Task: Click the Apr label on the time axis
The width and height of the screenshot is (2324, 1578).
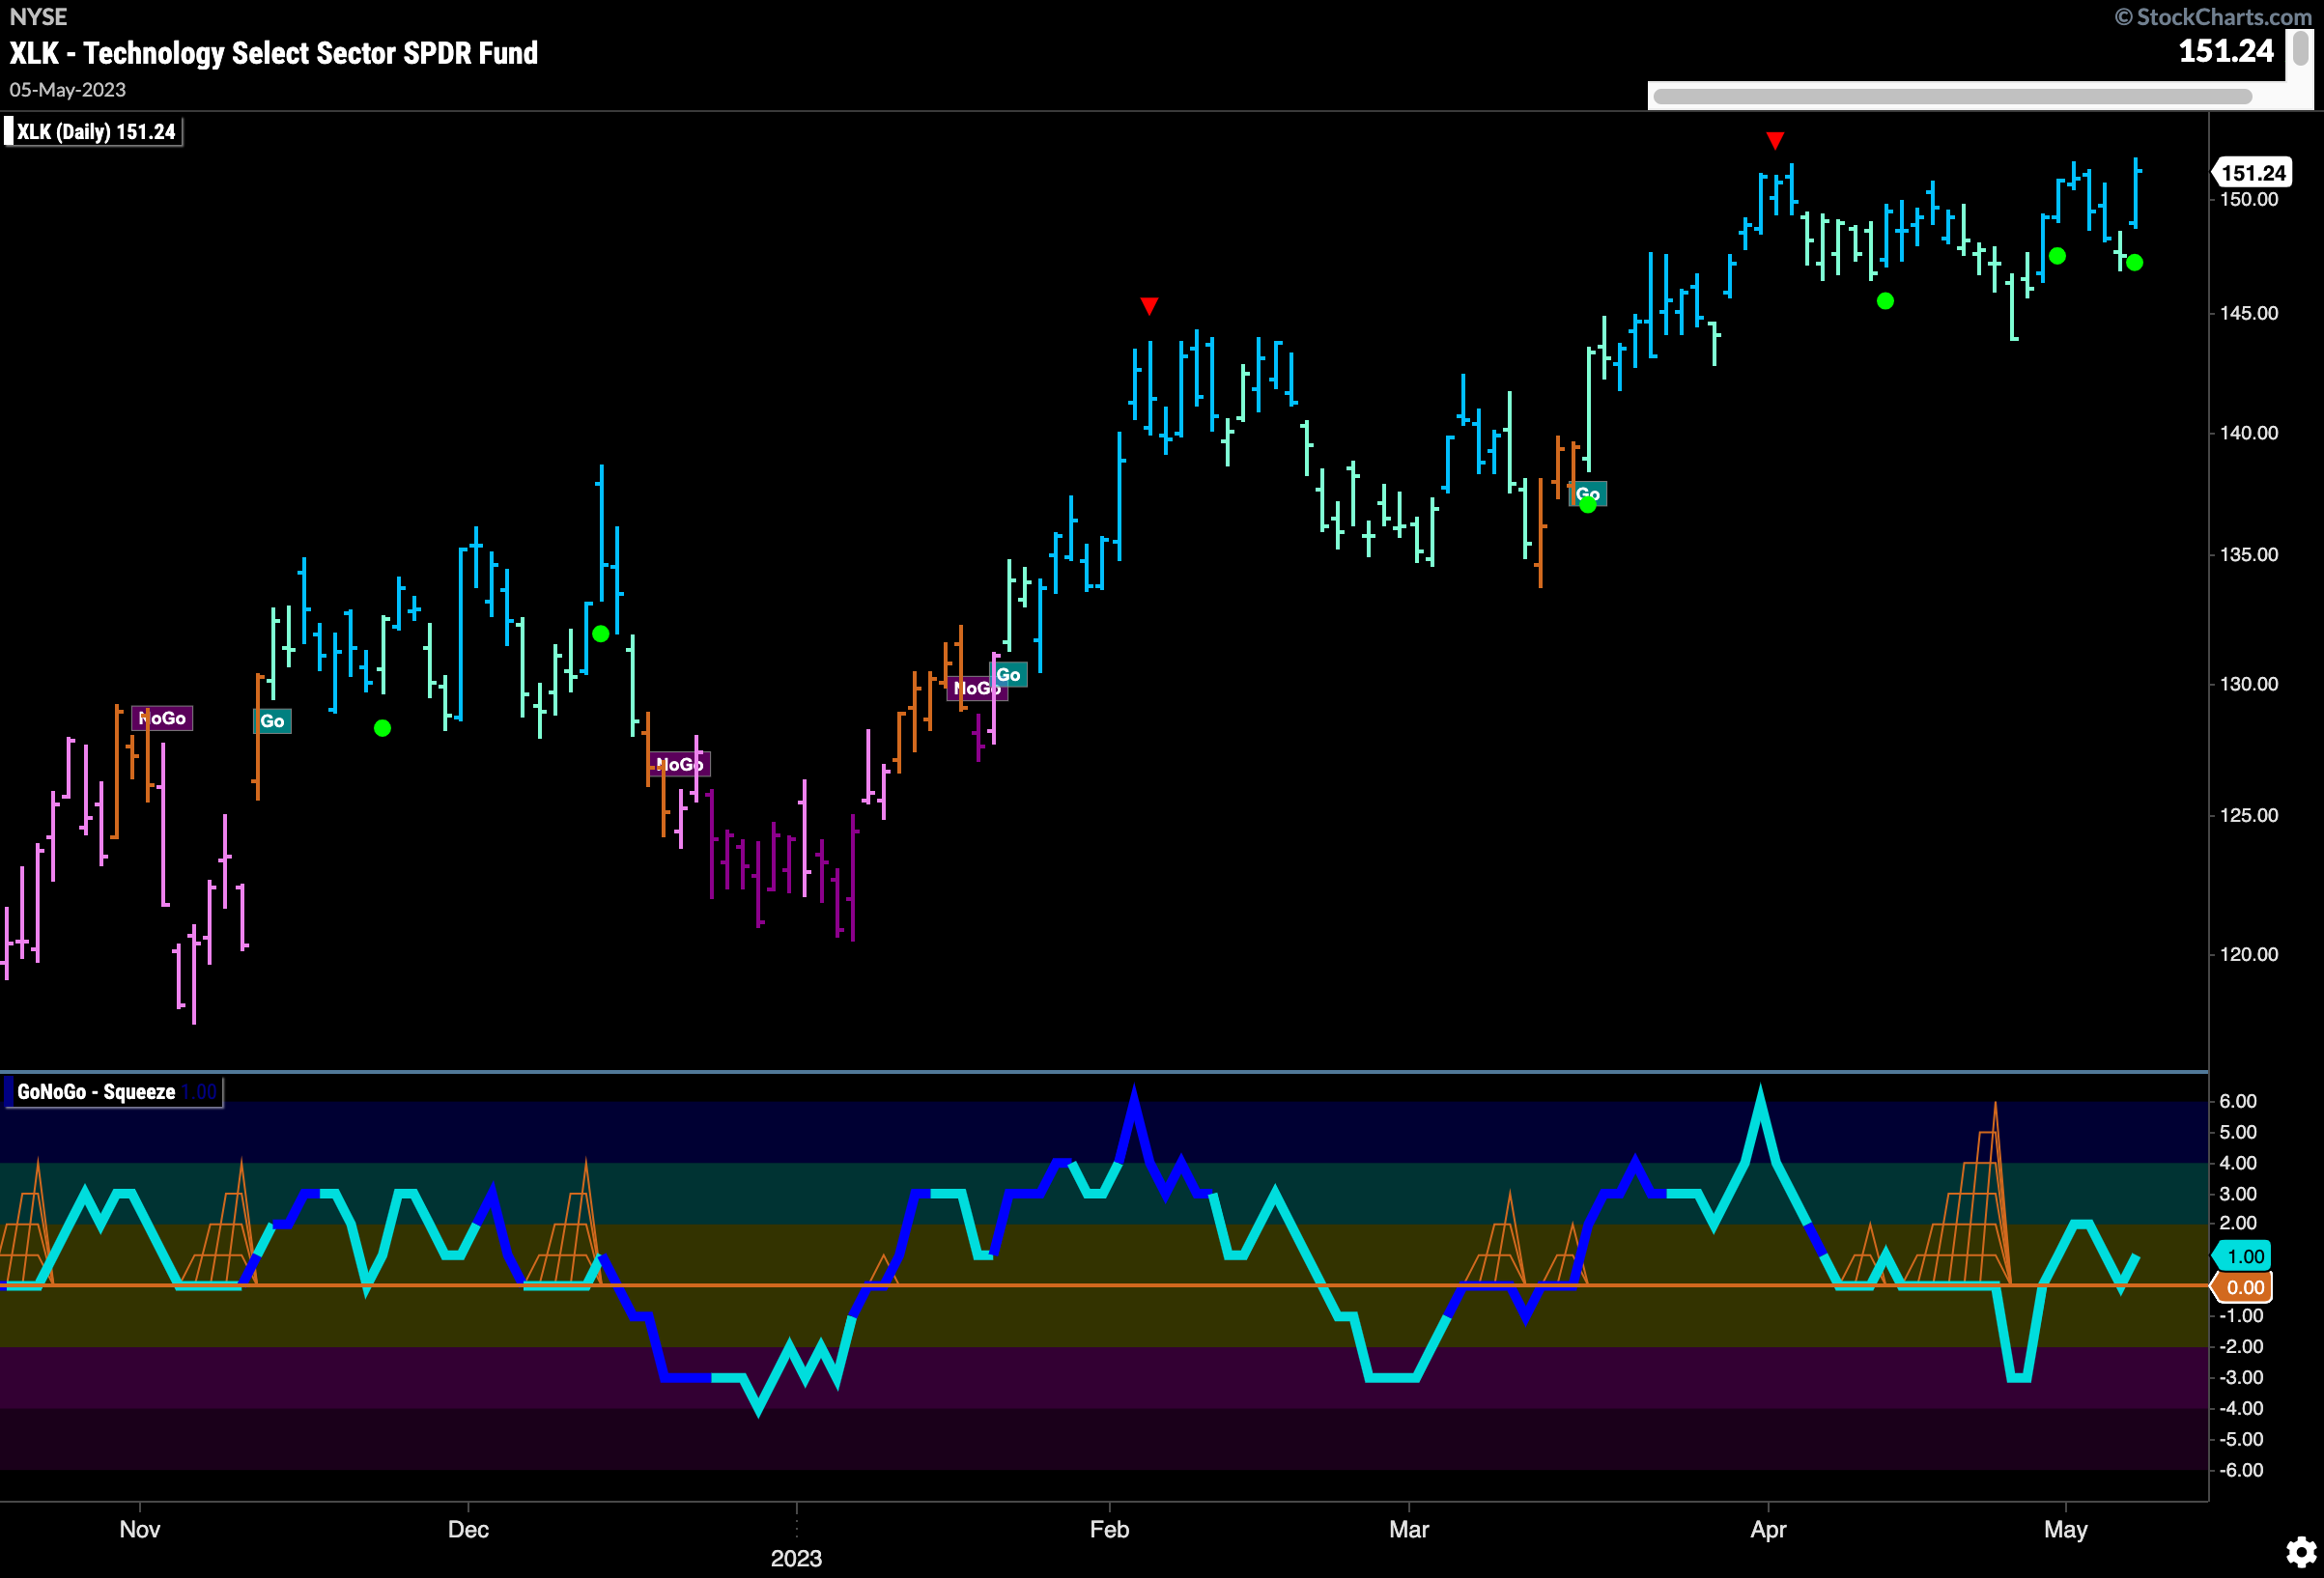Action: point(1768,1529)
